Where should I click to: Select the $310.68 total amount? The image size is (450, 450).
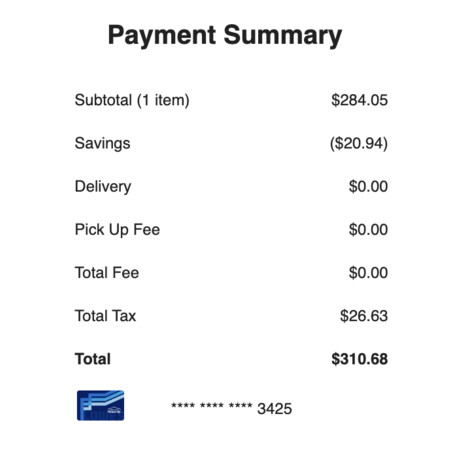click(x=359, y=359)
